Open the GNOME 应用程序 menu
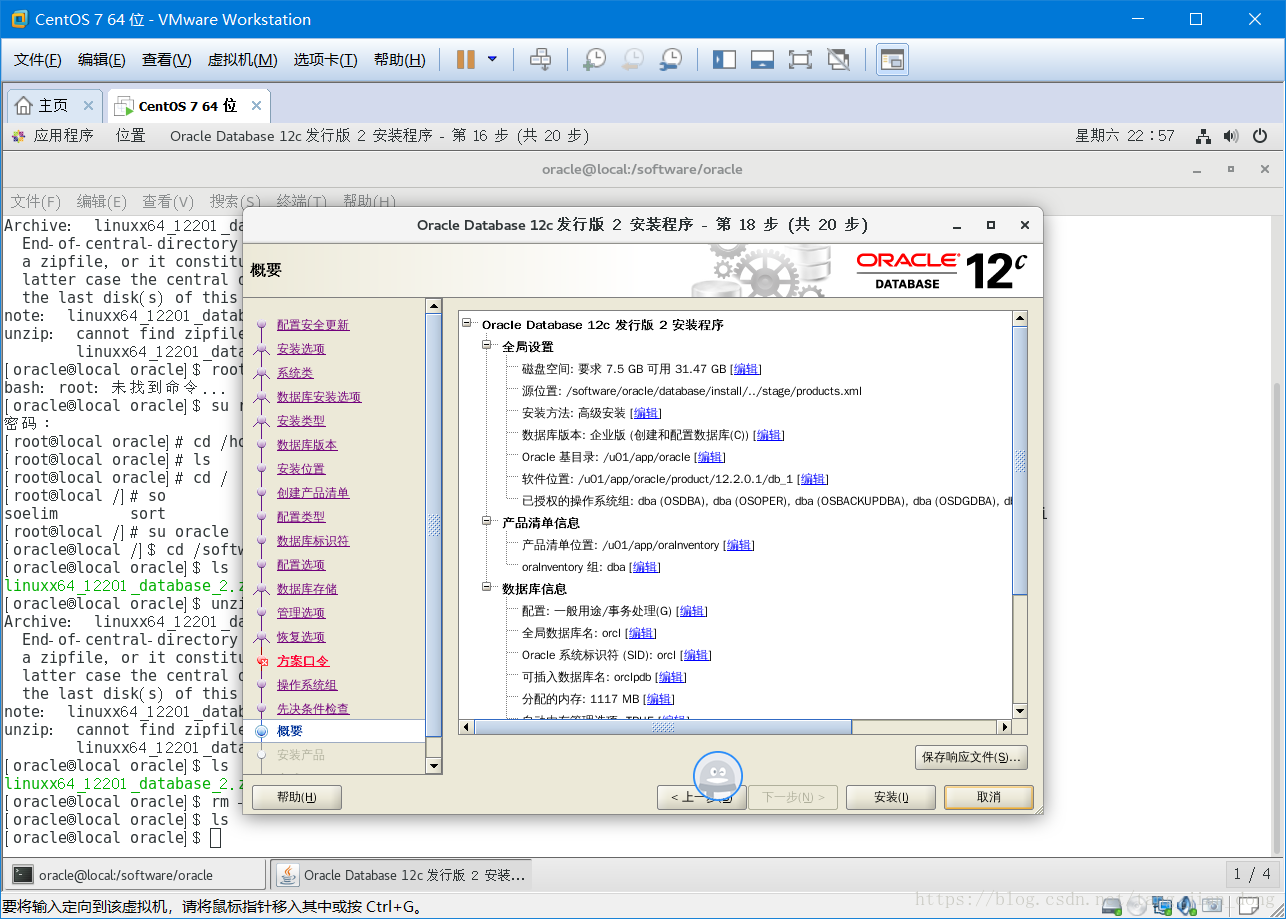 tap(53, 136)
